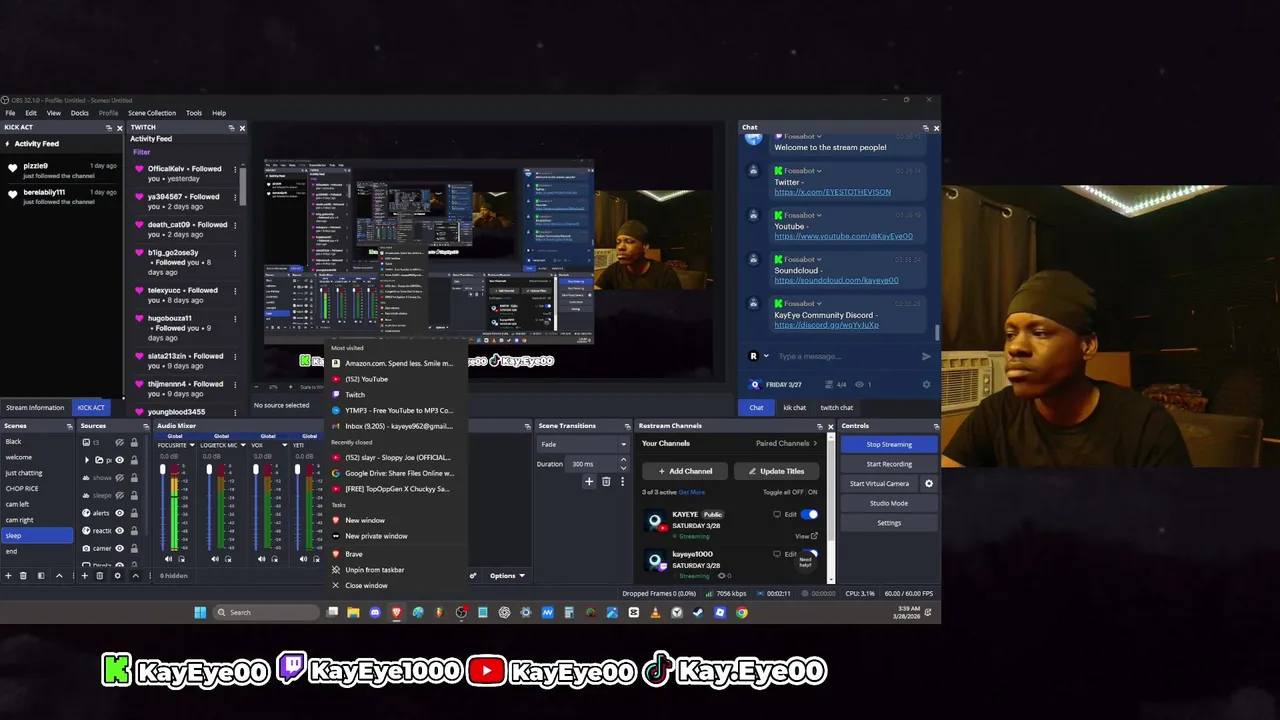Open Scene Collection menu
The image size is (1280, 720).
pyautogui.click(x=152, y=113)
